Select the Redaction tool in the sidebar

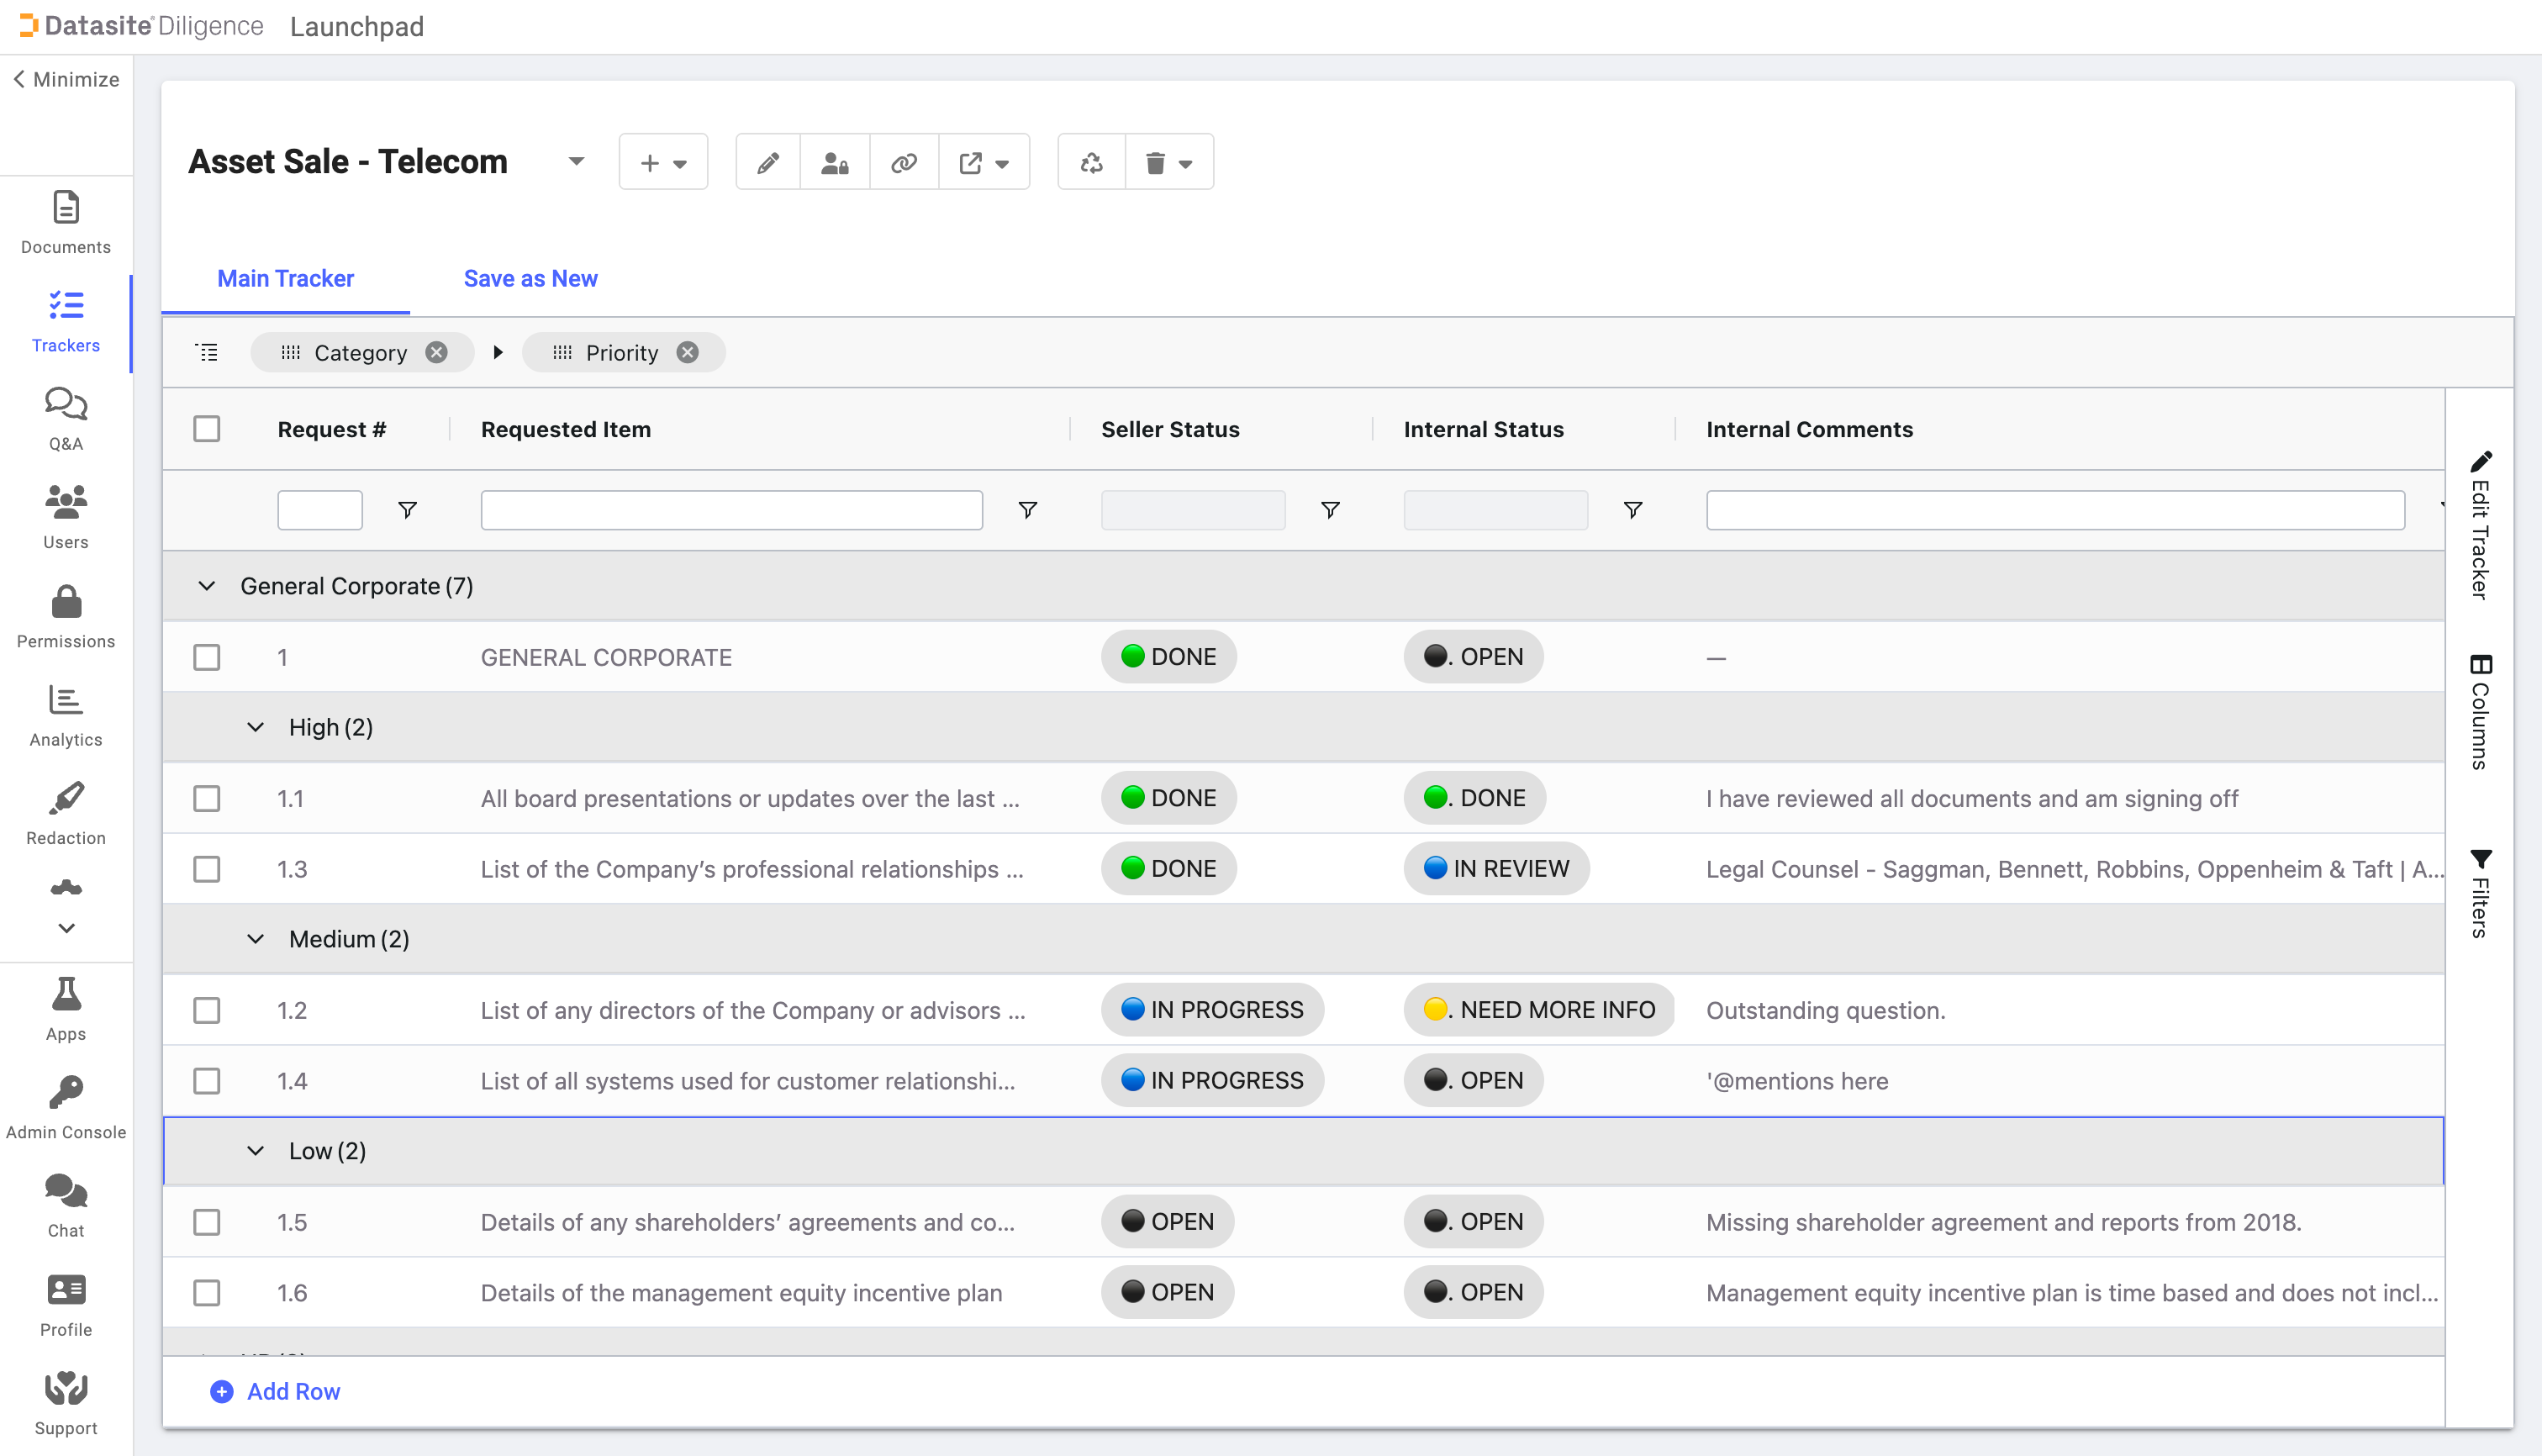tap(65, 812)
